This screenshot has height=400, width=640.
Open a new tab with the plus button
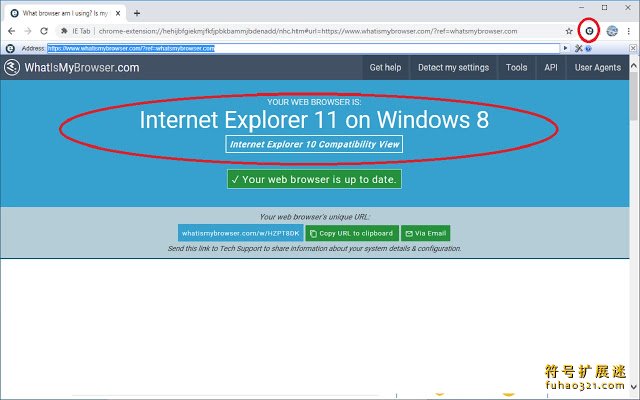[x=137, y=13]
